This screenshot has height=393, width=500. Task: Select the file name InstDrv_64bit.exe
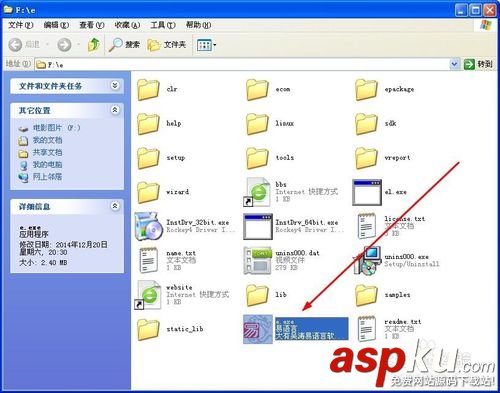tap(307, 222)
